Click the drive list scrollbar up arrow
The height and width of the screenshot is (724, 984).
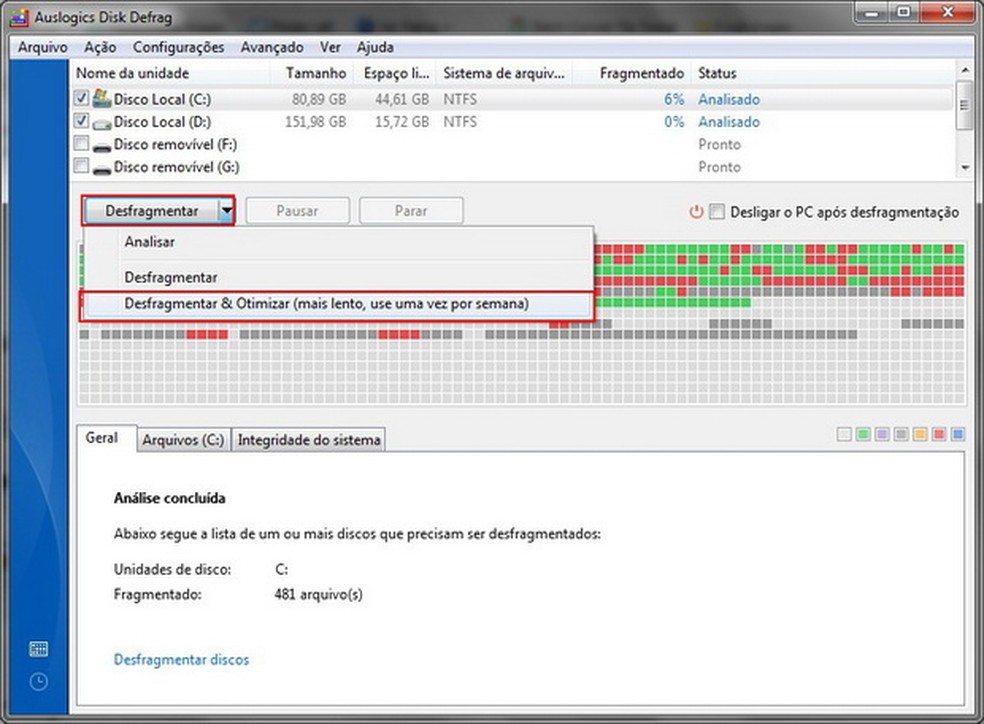pos(965,68)
